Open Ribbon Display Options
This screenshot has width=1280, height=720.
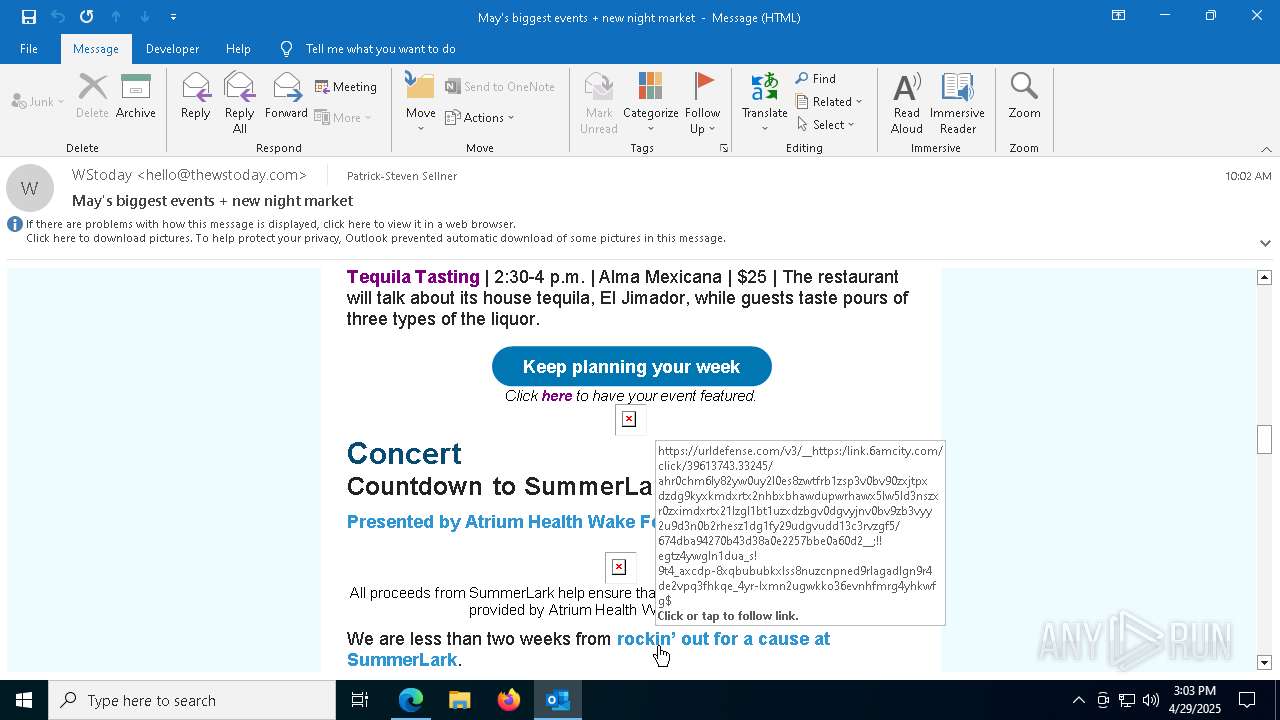[x=1118, y=16]
